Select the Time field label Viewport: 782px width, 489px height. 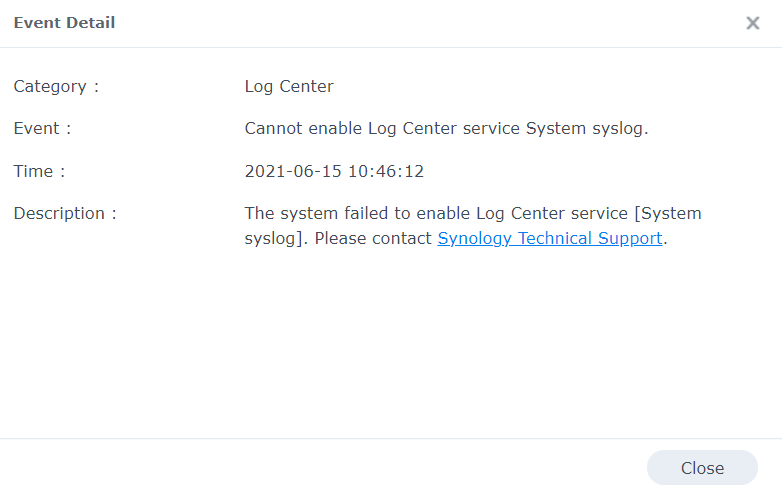click(x=39, y=171)
